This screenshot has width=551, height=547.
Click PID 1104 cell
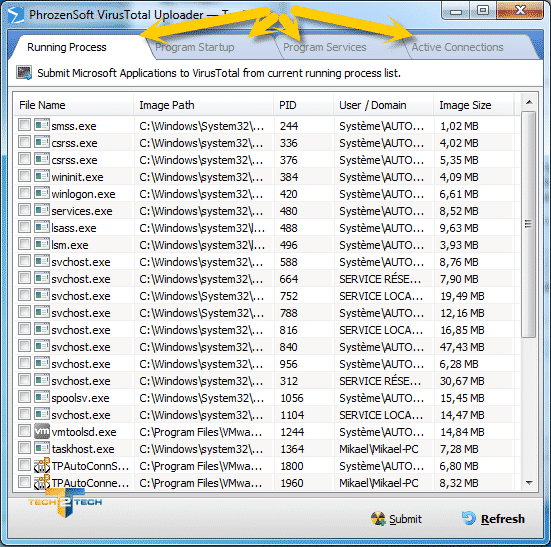click(292, 415)
